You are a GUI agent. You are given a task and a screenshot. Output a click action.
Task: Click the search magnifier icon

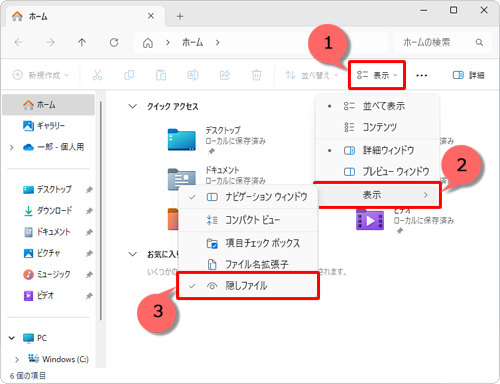tap(479, 42)
